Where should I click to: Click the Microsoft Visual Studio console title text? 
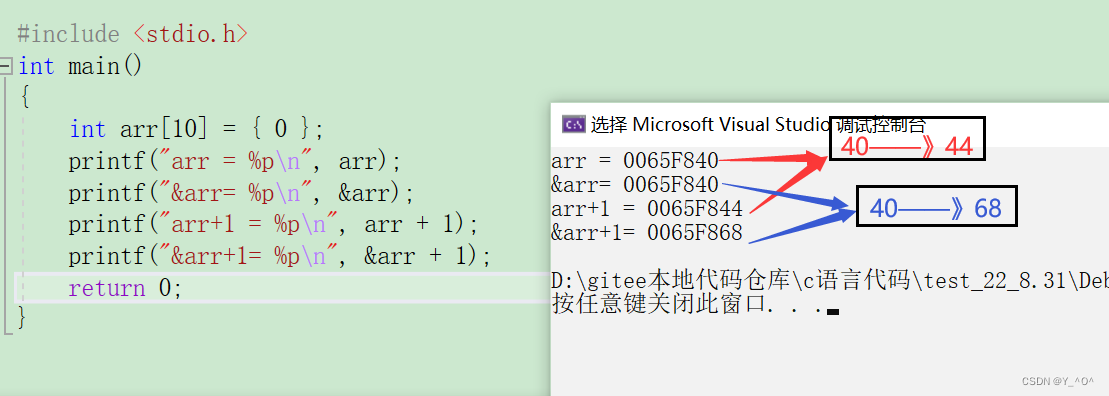tap(758, 124)
